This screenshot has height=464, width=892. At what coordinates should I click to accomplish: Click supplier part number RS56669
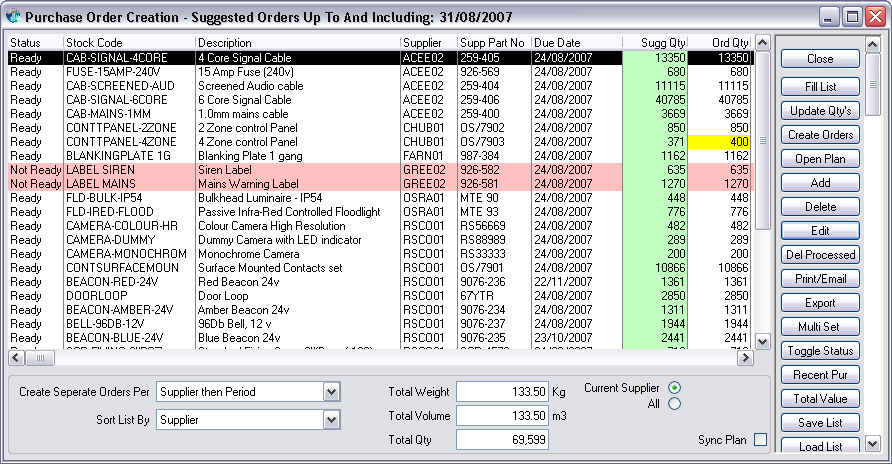point(483,226)
